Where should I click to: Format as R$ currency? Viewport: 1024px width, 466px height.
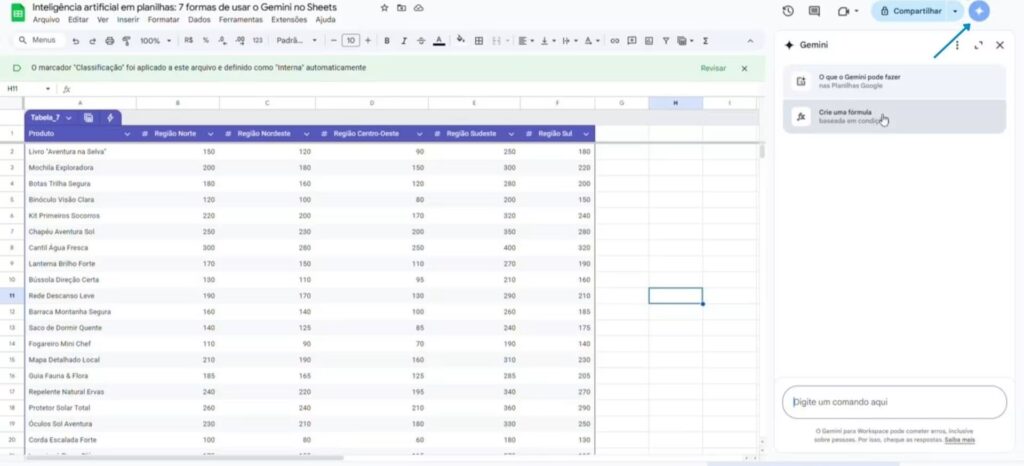pyautogui.click(x=189, y=40)
